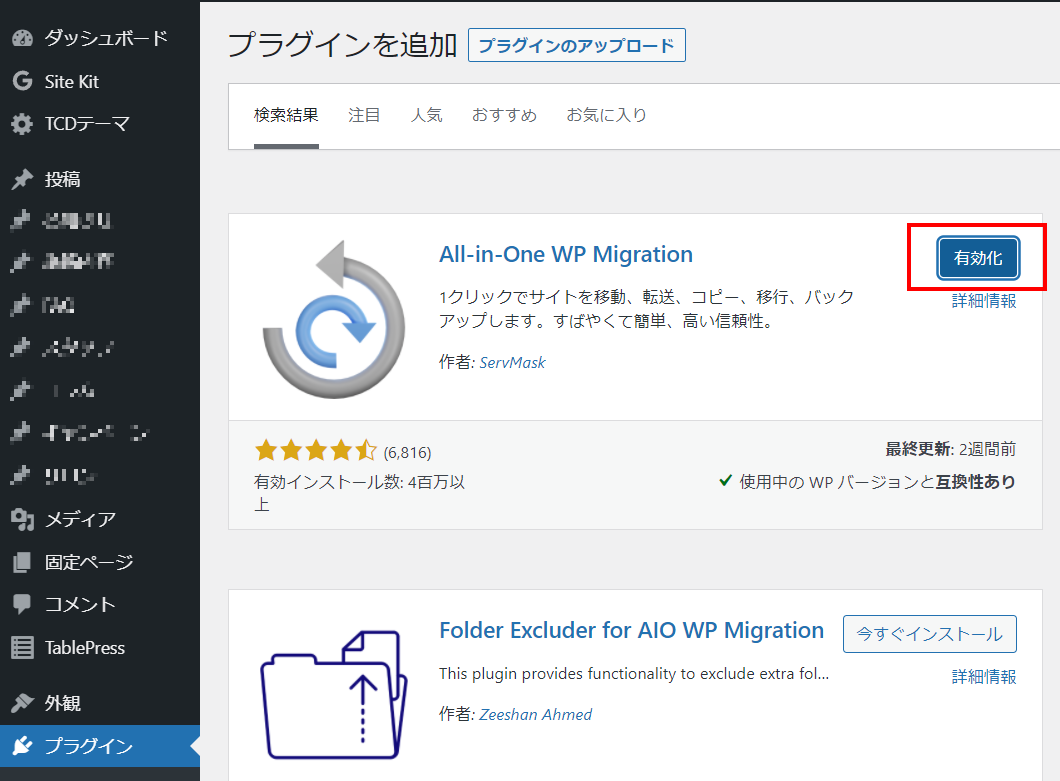Screen dimensions: 1060x781
Task: Click the media icon beside メディア
Action: [22, 519]
